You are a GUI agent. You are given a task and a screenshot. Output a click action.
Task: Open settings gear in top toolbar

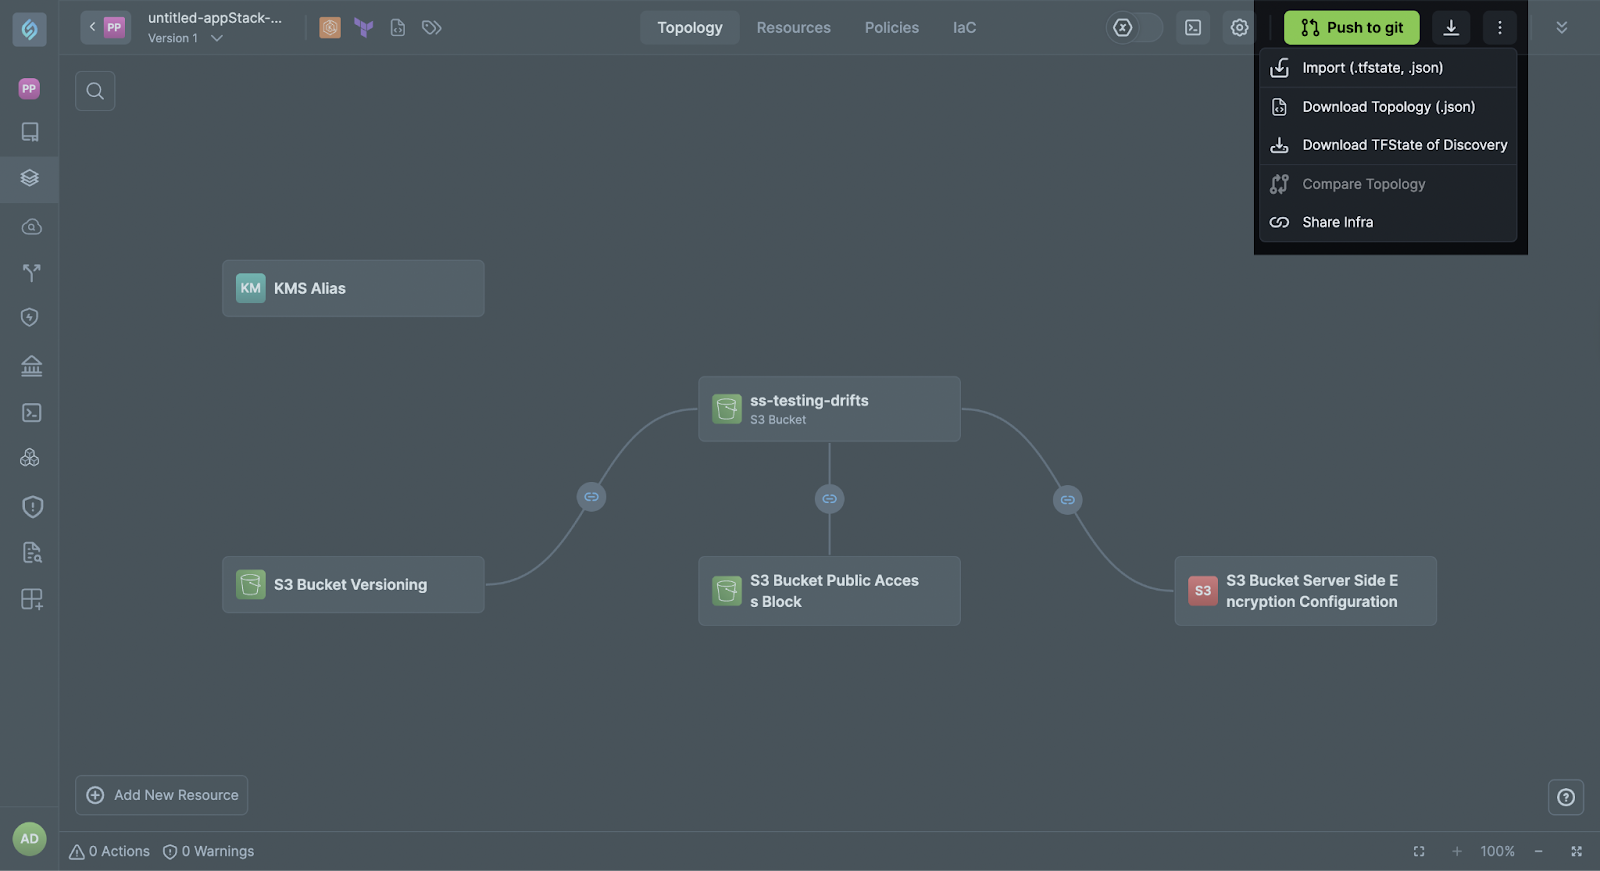click(x=1239, y=28)
